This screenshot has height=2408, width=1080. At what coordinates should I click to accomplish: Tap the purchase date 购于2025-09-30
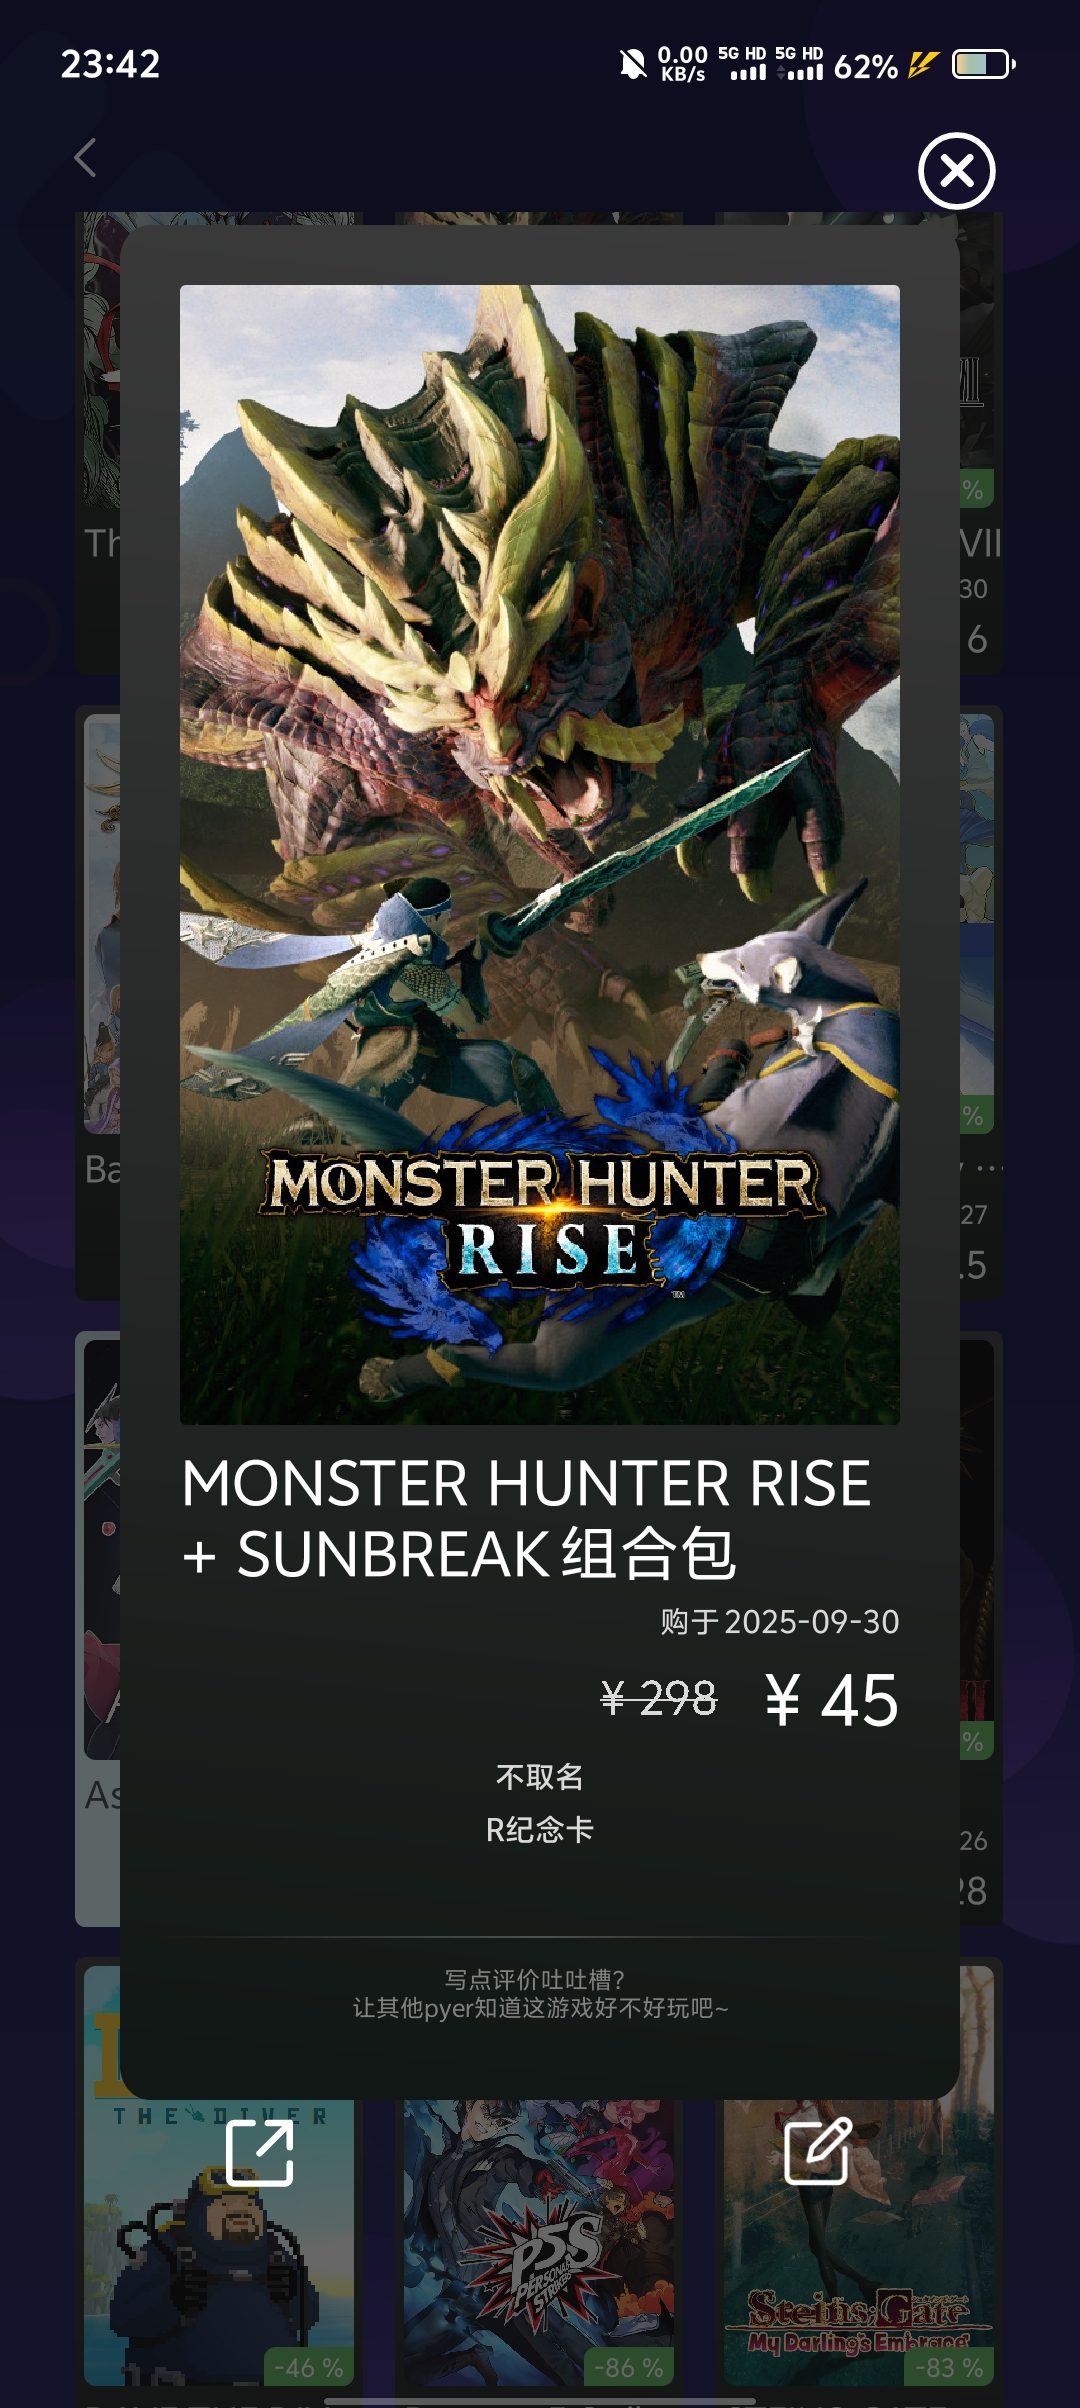coord(780,1622)
